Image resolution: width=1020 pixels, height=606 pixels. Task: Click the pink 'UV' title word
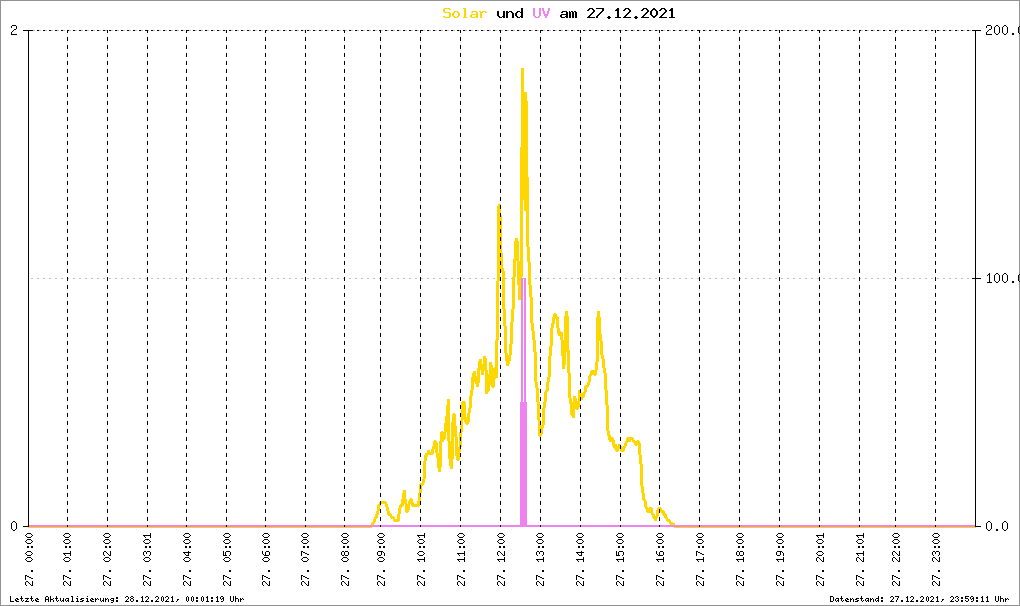point(541,13)
